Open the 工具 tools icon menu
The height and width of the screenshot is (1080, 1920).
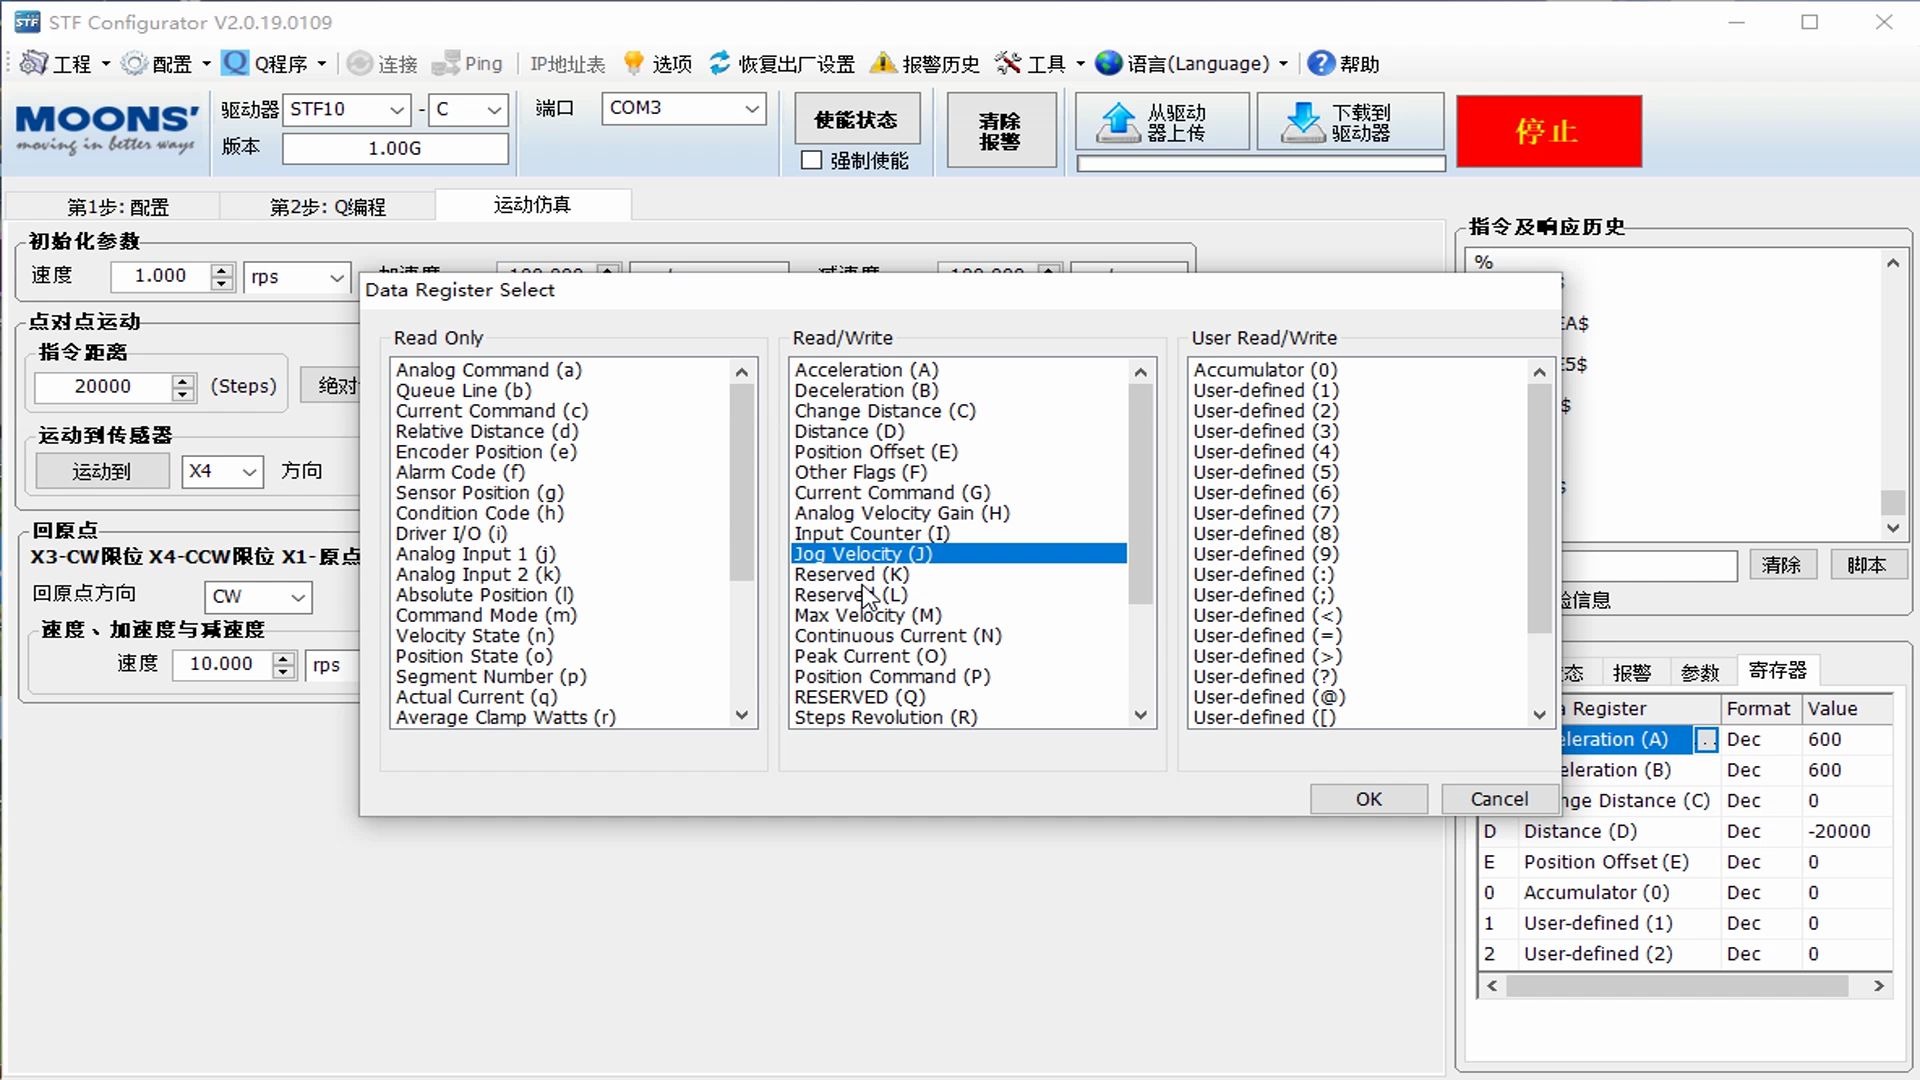(1008, 64)
